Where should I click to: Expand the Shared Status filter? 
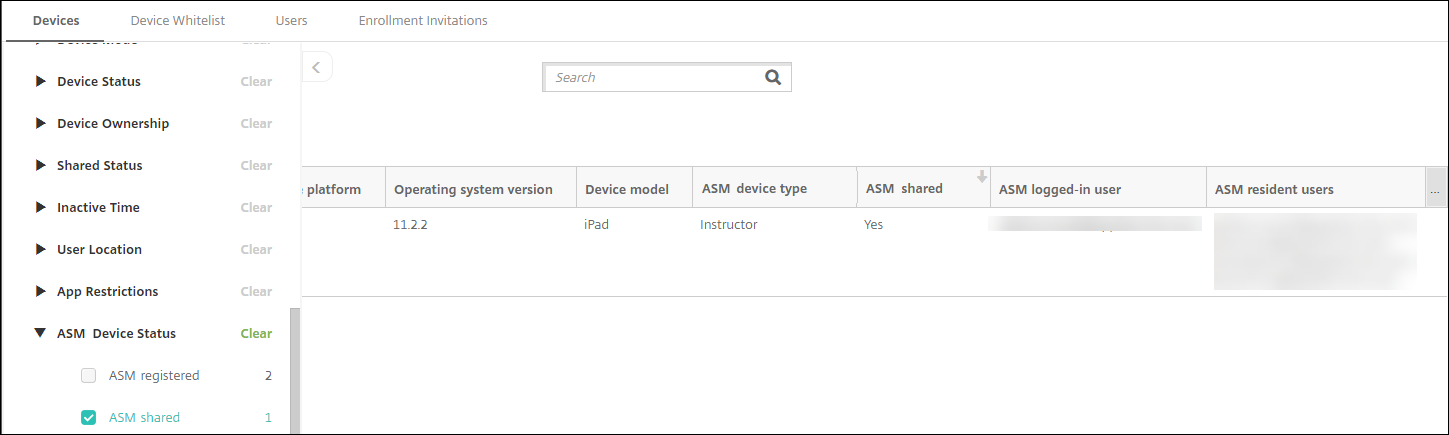click(x=41, y=166)
